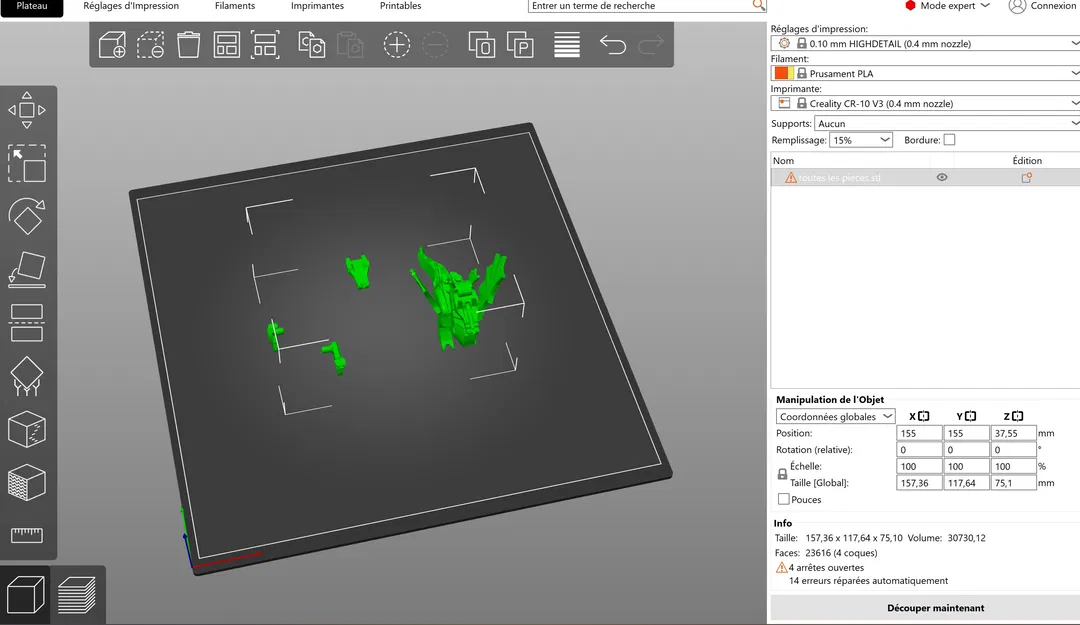Check the Pouces checkbox
The width and height of the screenshot is (1080, 625).
point(783,500)
